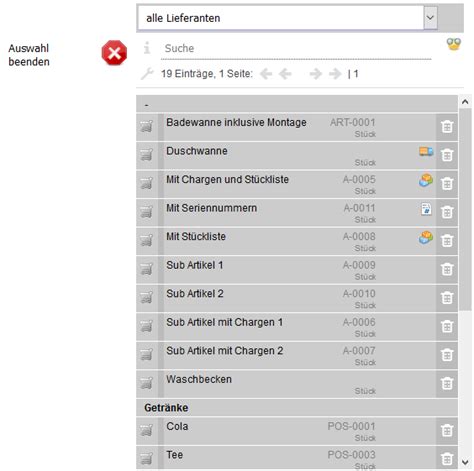Add Mit Stückliste to cart
The image size is (474, 471).
point(146,241)
